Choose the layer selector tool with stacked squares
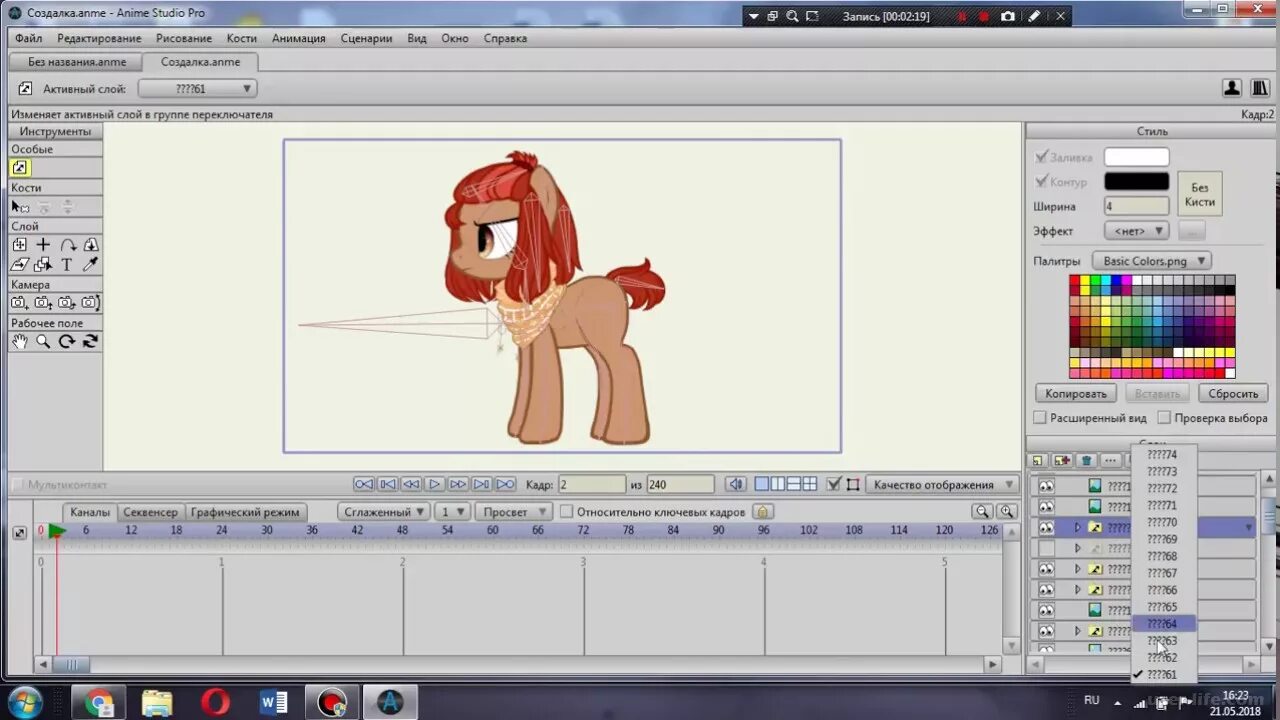Screen dimensions: 1280x720 click(43, 265)
